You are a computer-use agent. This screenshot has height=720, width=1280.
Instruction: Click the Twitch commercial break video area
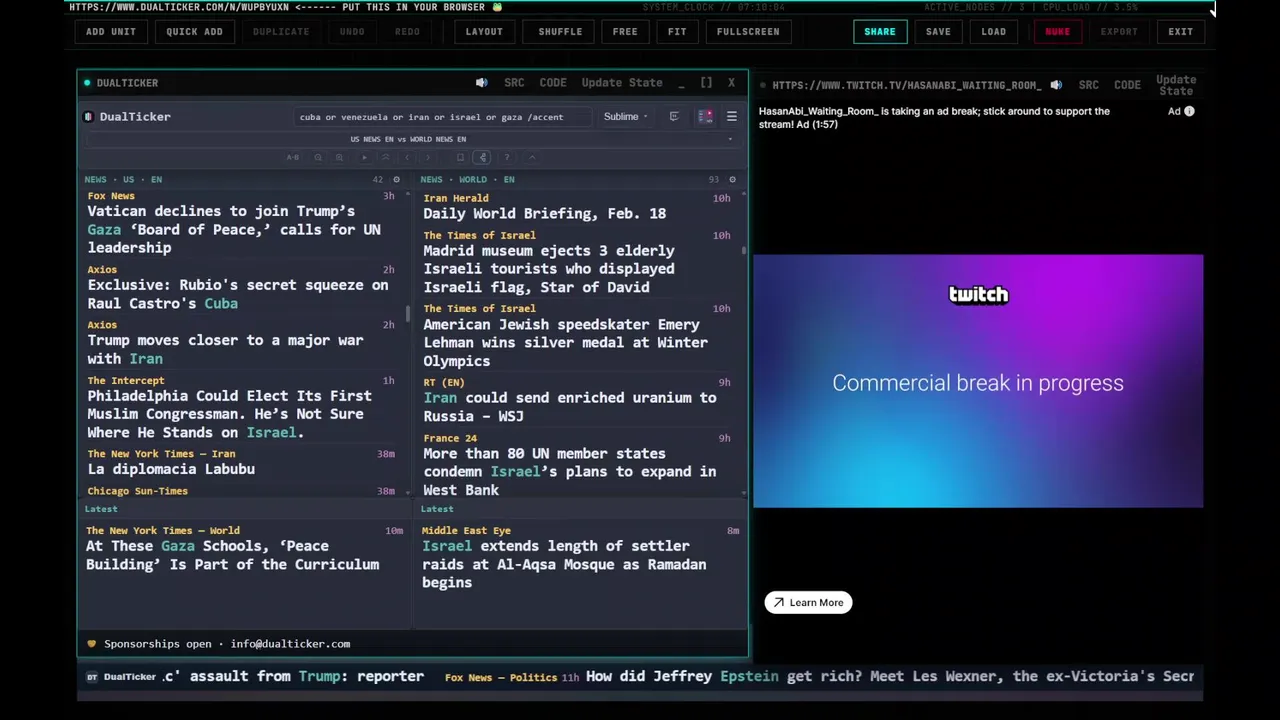click(x=978, y=381)
